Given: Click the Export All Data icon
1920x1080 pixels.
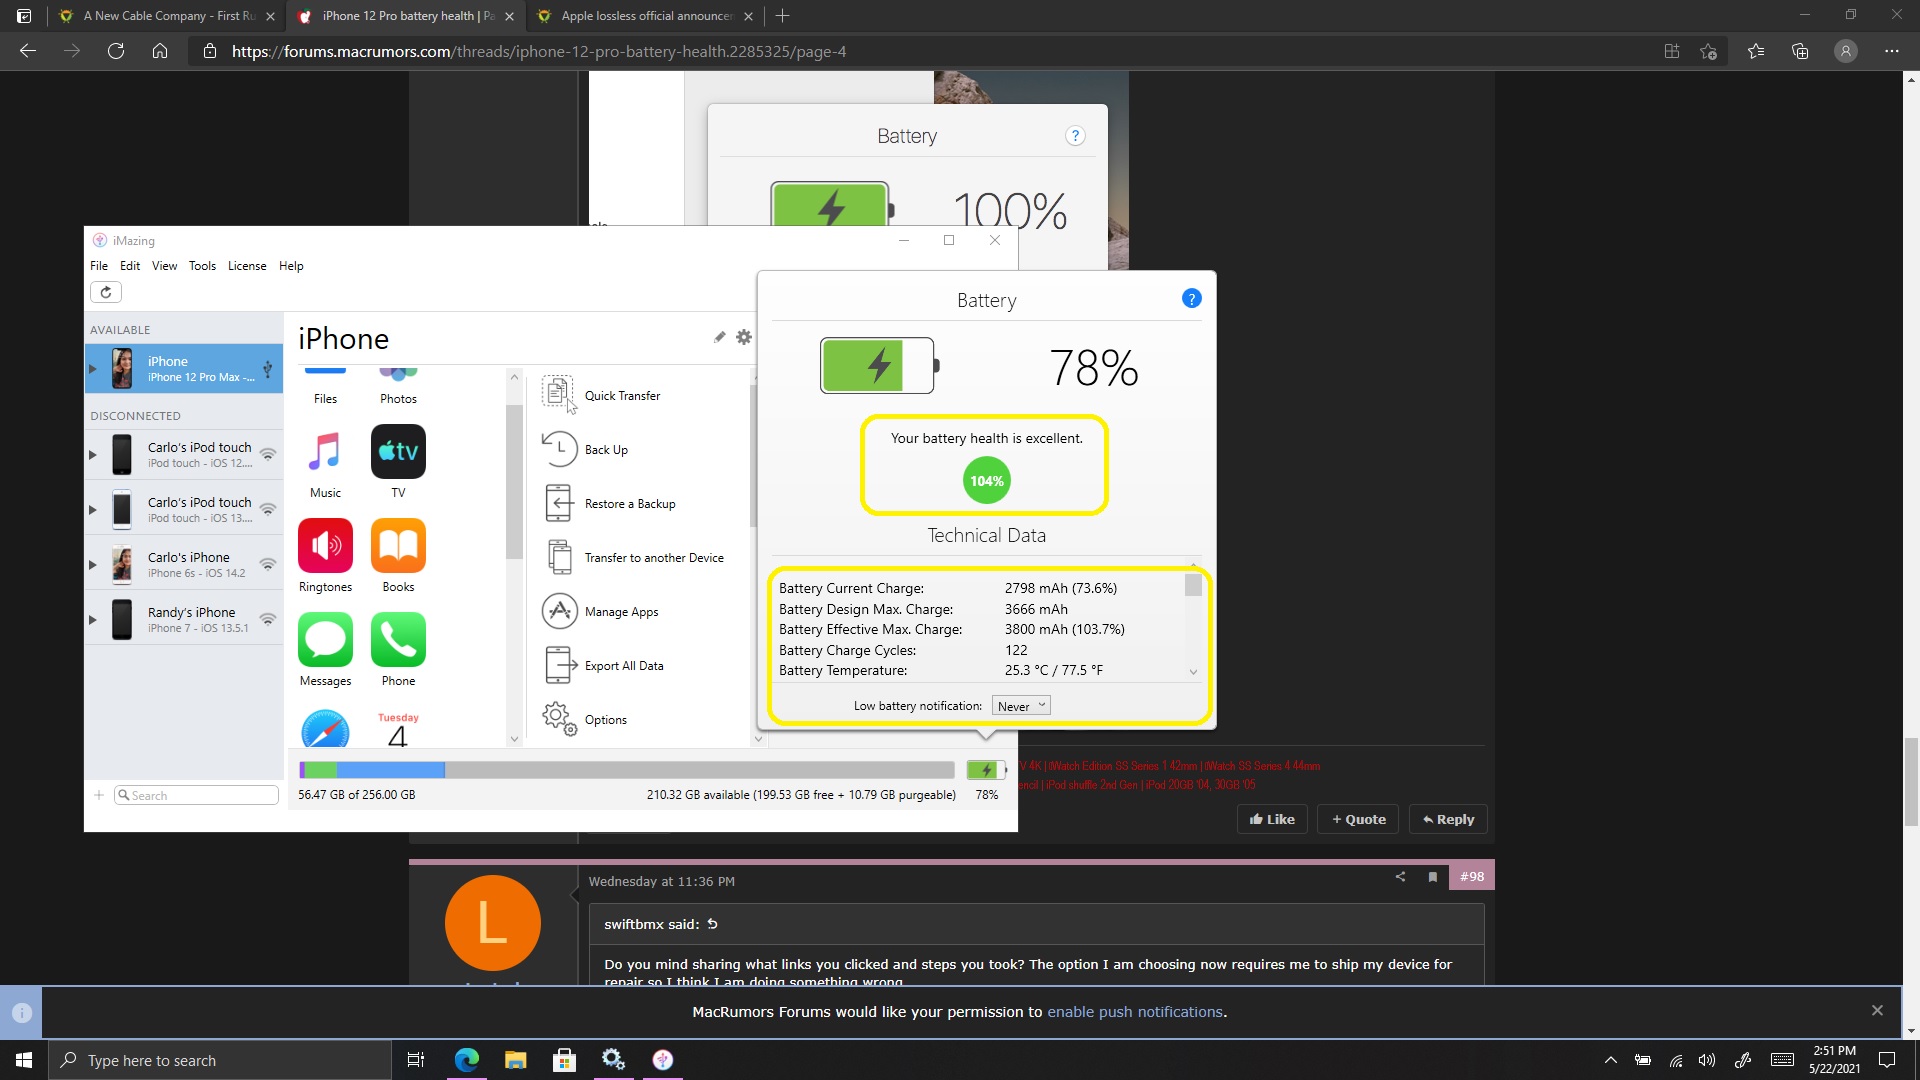Looking at the screenshot, I should coord(560,665).
